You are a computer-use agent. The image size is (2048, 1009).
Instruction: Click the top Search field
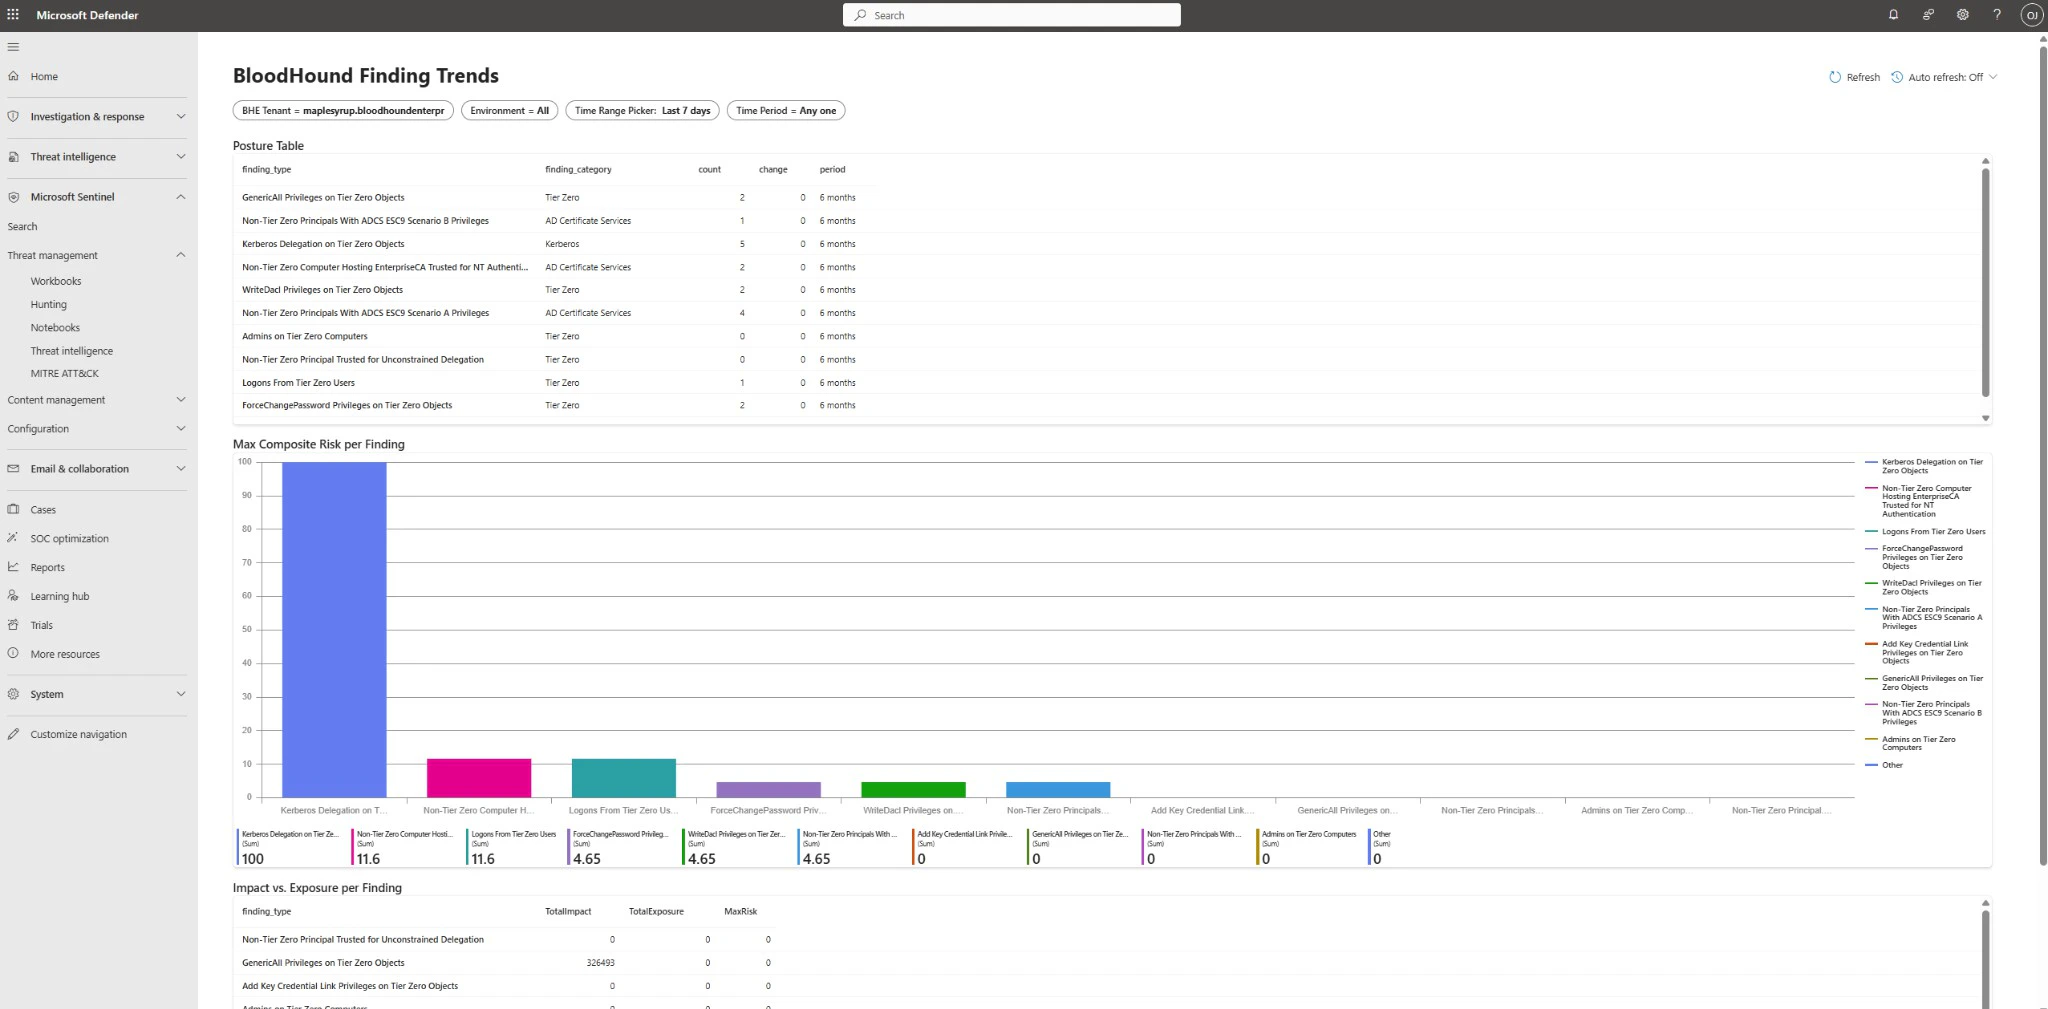(1011, 14)
